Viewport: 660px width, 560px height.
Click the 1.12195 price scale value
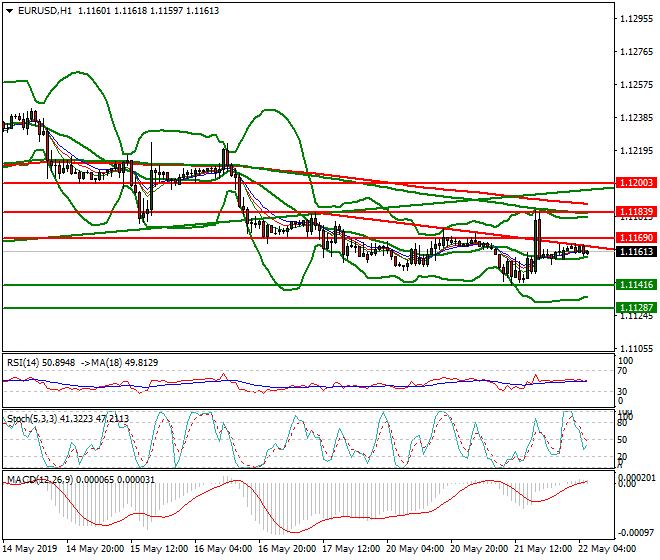click(x=637, y=151)
